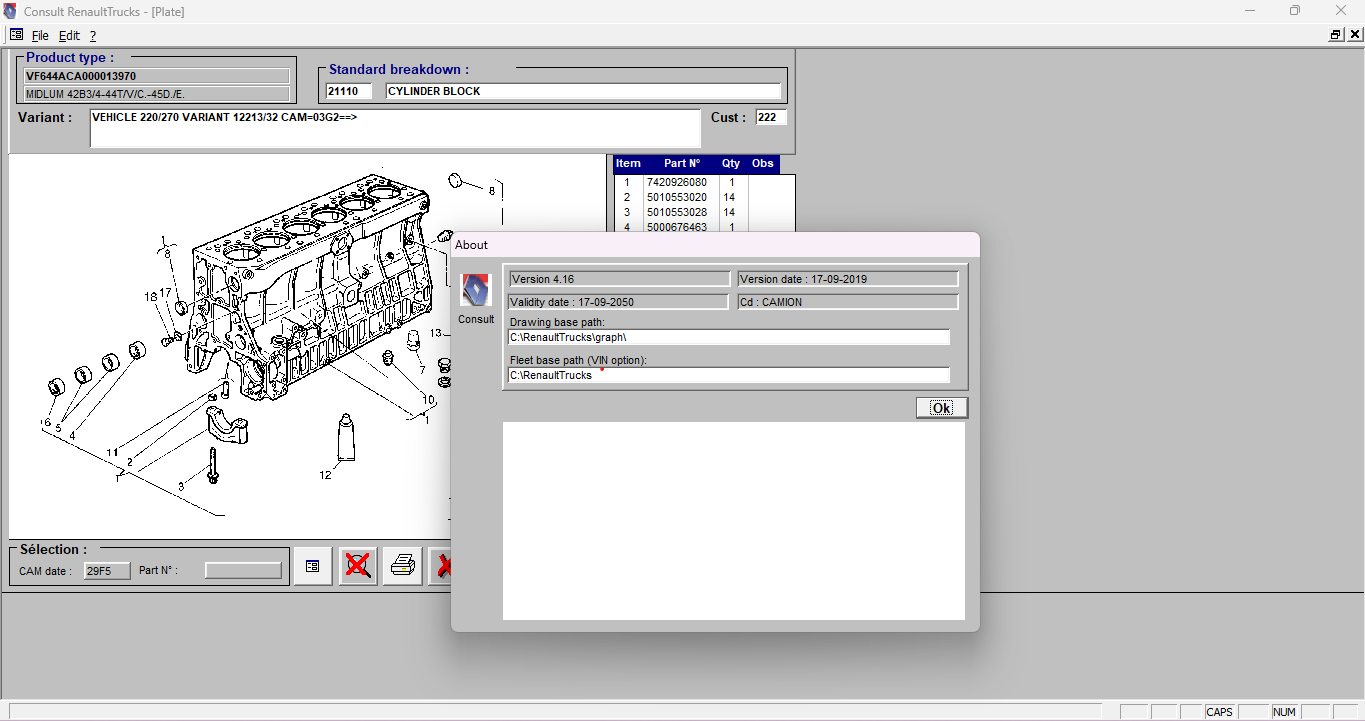This screenshot has width=1365, height=721.
Task: Select part number 5010553028 row
Action: point(704,213)
